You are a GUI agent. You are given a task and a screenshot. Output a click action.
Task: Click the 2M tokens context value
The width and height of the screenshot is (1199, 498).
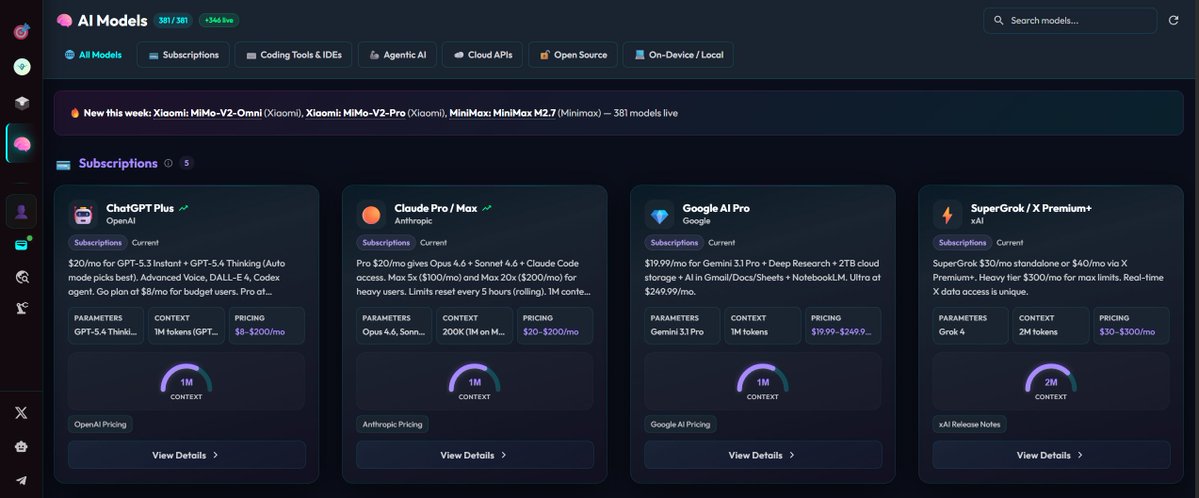point(1038,332)
